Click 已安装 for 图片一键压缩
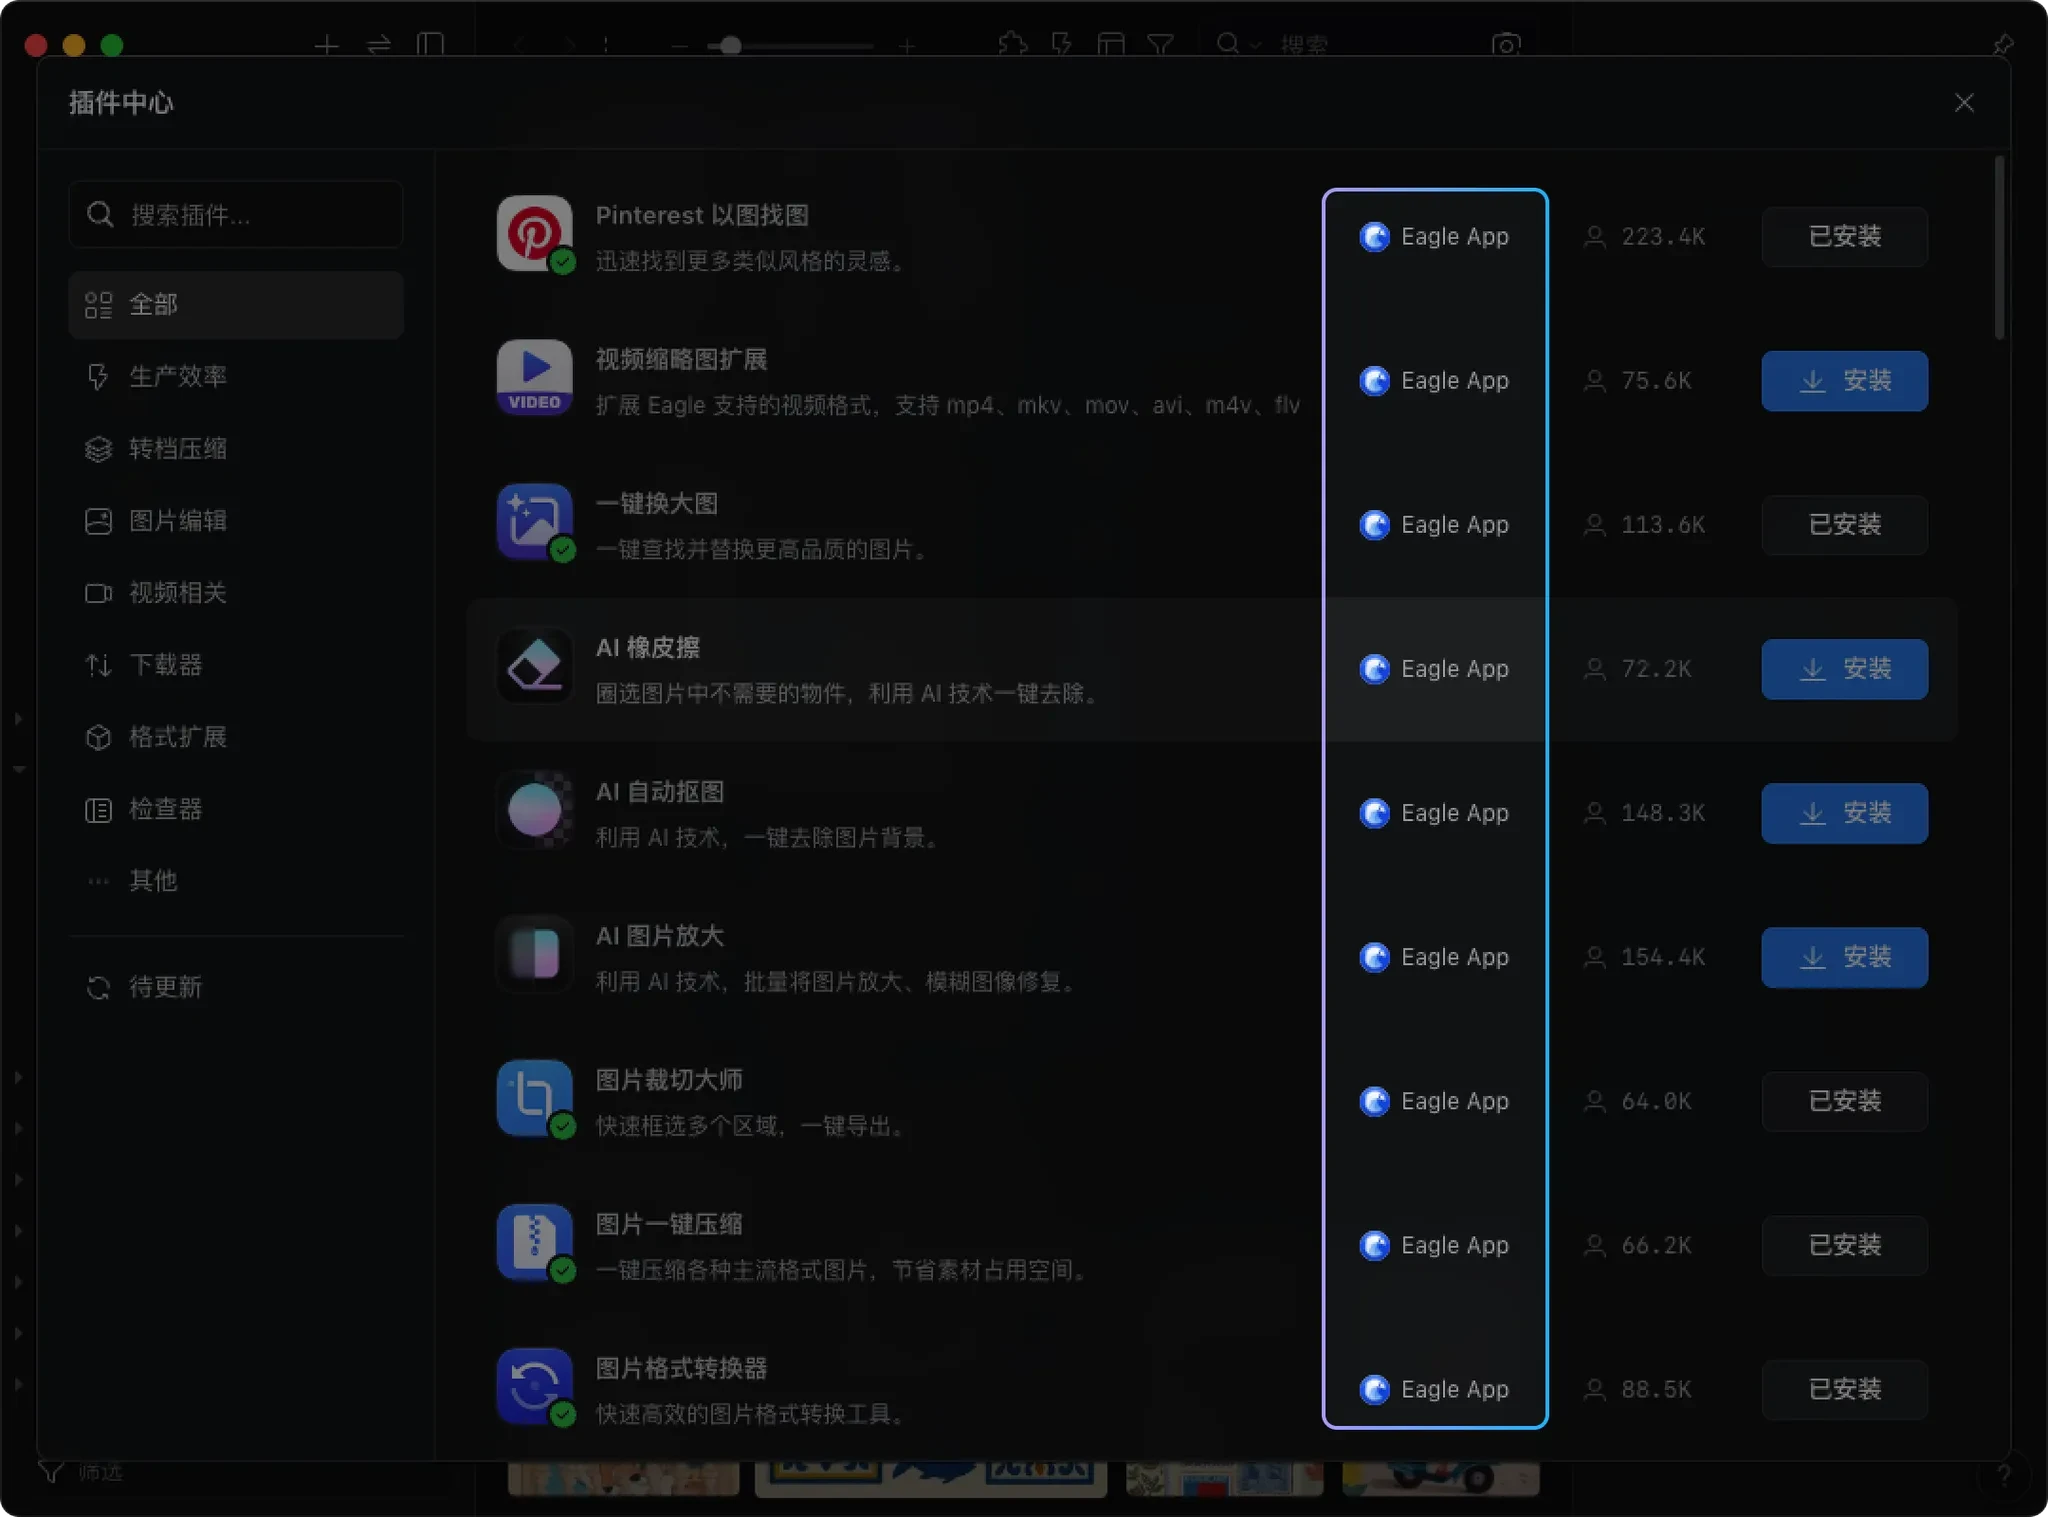2048x1517 pixels. 1845,1245
